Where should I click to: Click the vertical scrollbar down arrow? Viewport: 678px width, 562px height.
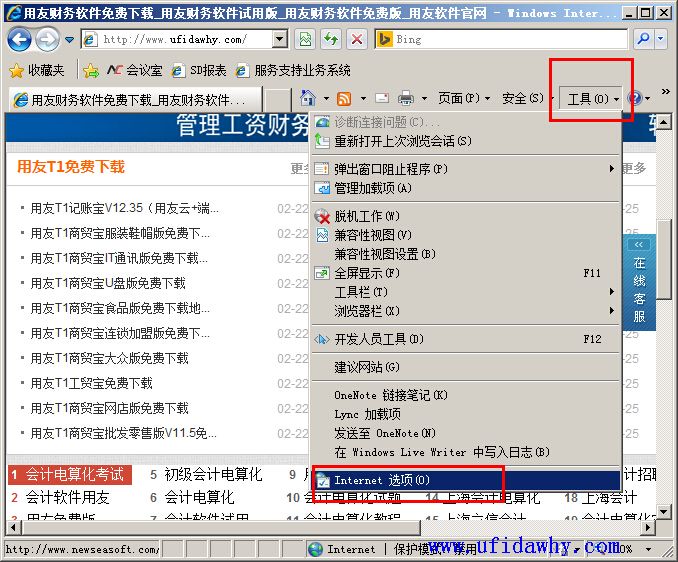click(x=664, y=511)
